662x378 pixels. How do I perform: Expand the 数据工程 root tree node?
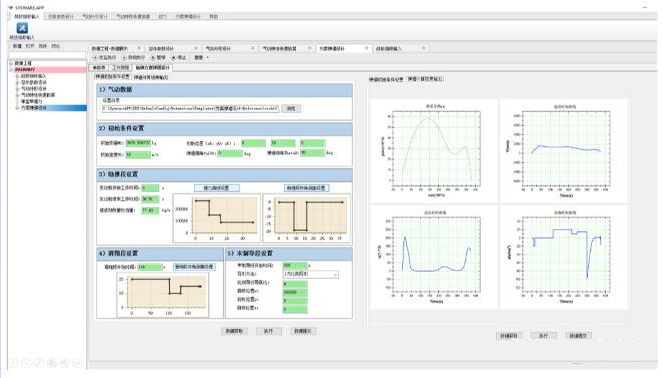[11, 63]
